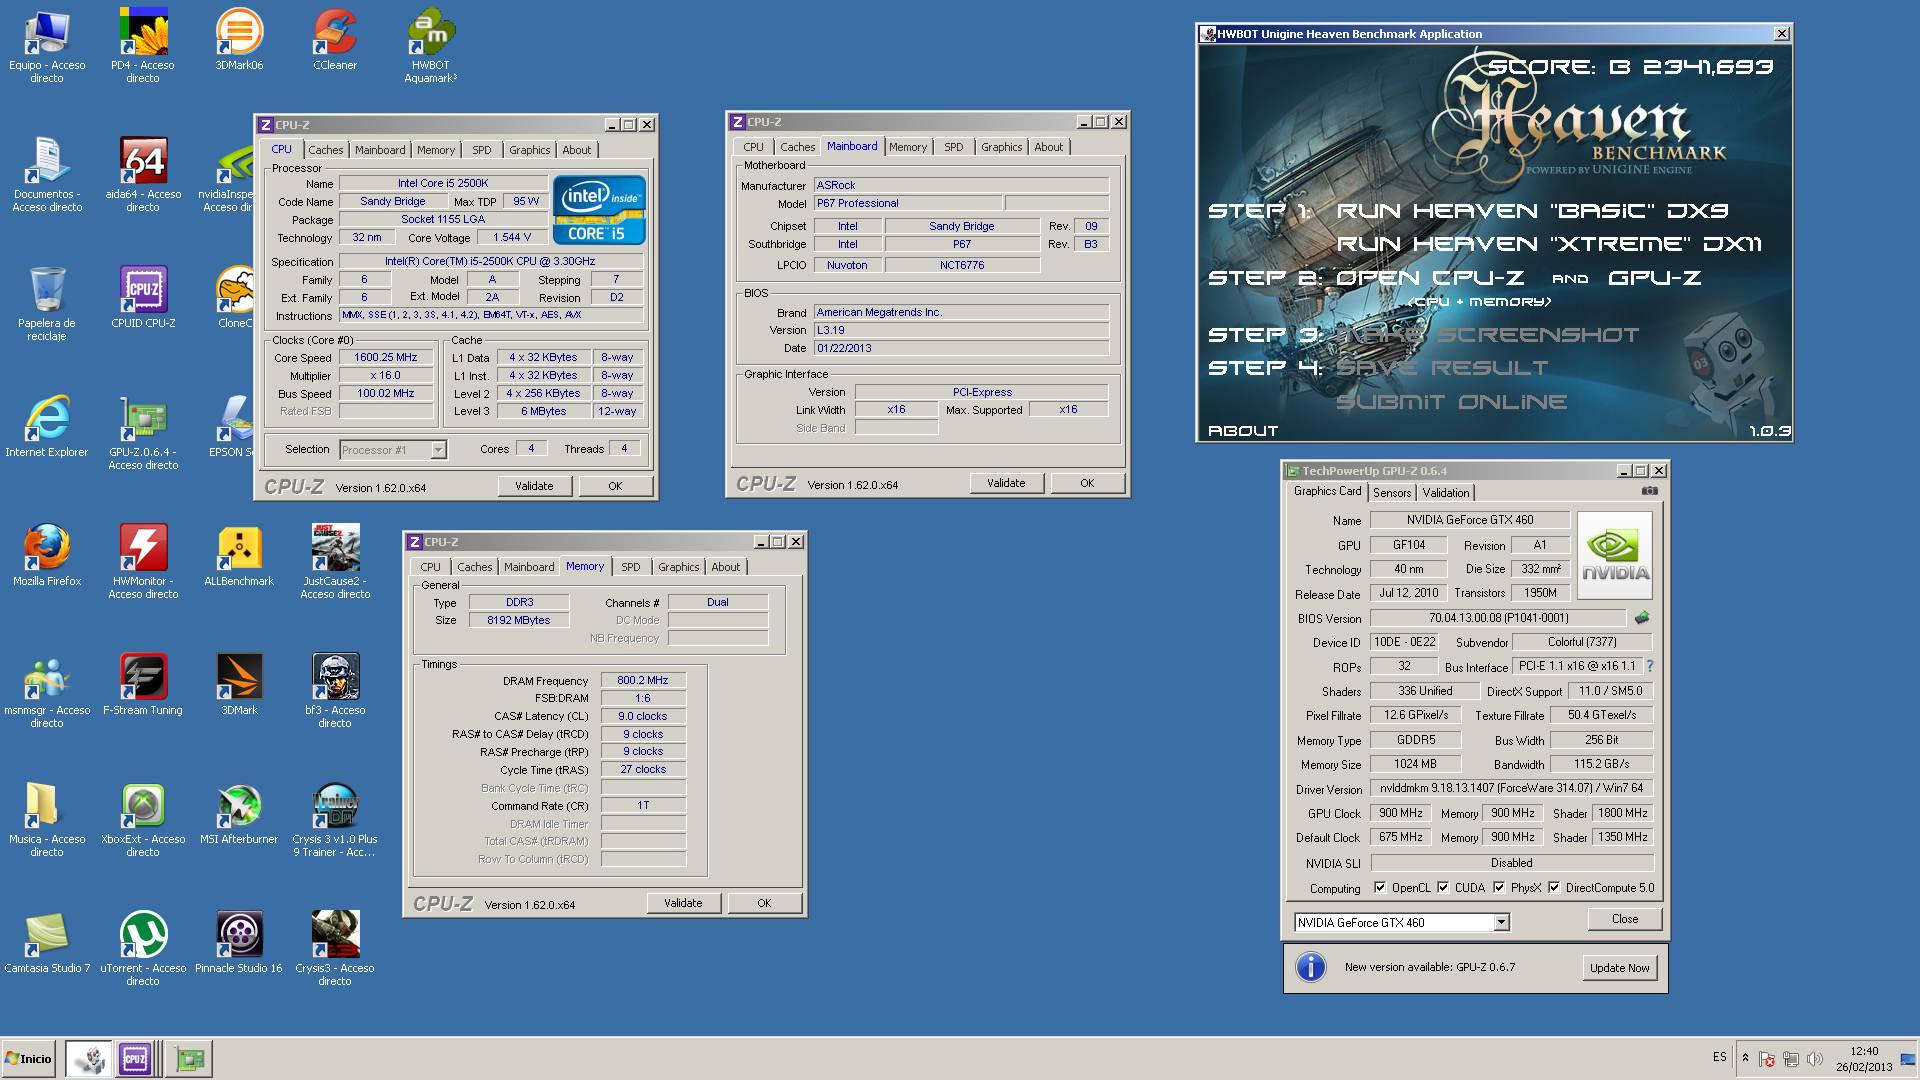Launch Internet Explorer from the desktop

[x=47, y=426]
